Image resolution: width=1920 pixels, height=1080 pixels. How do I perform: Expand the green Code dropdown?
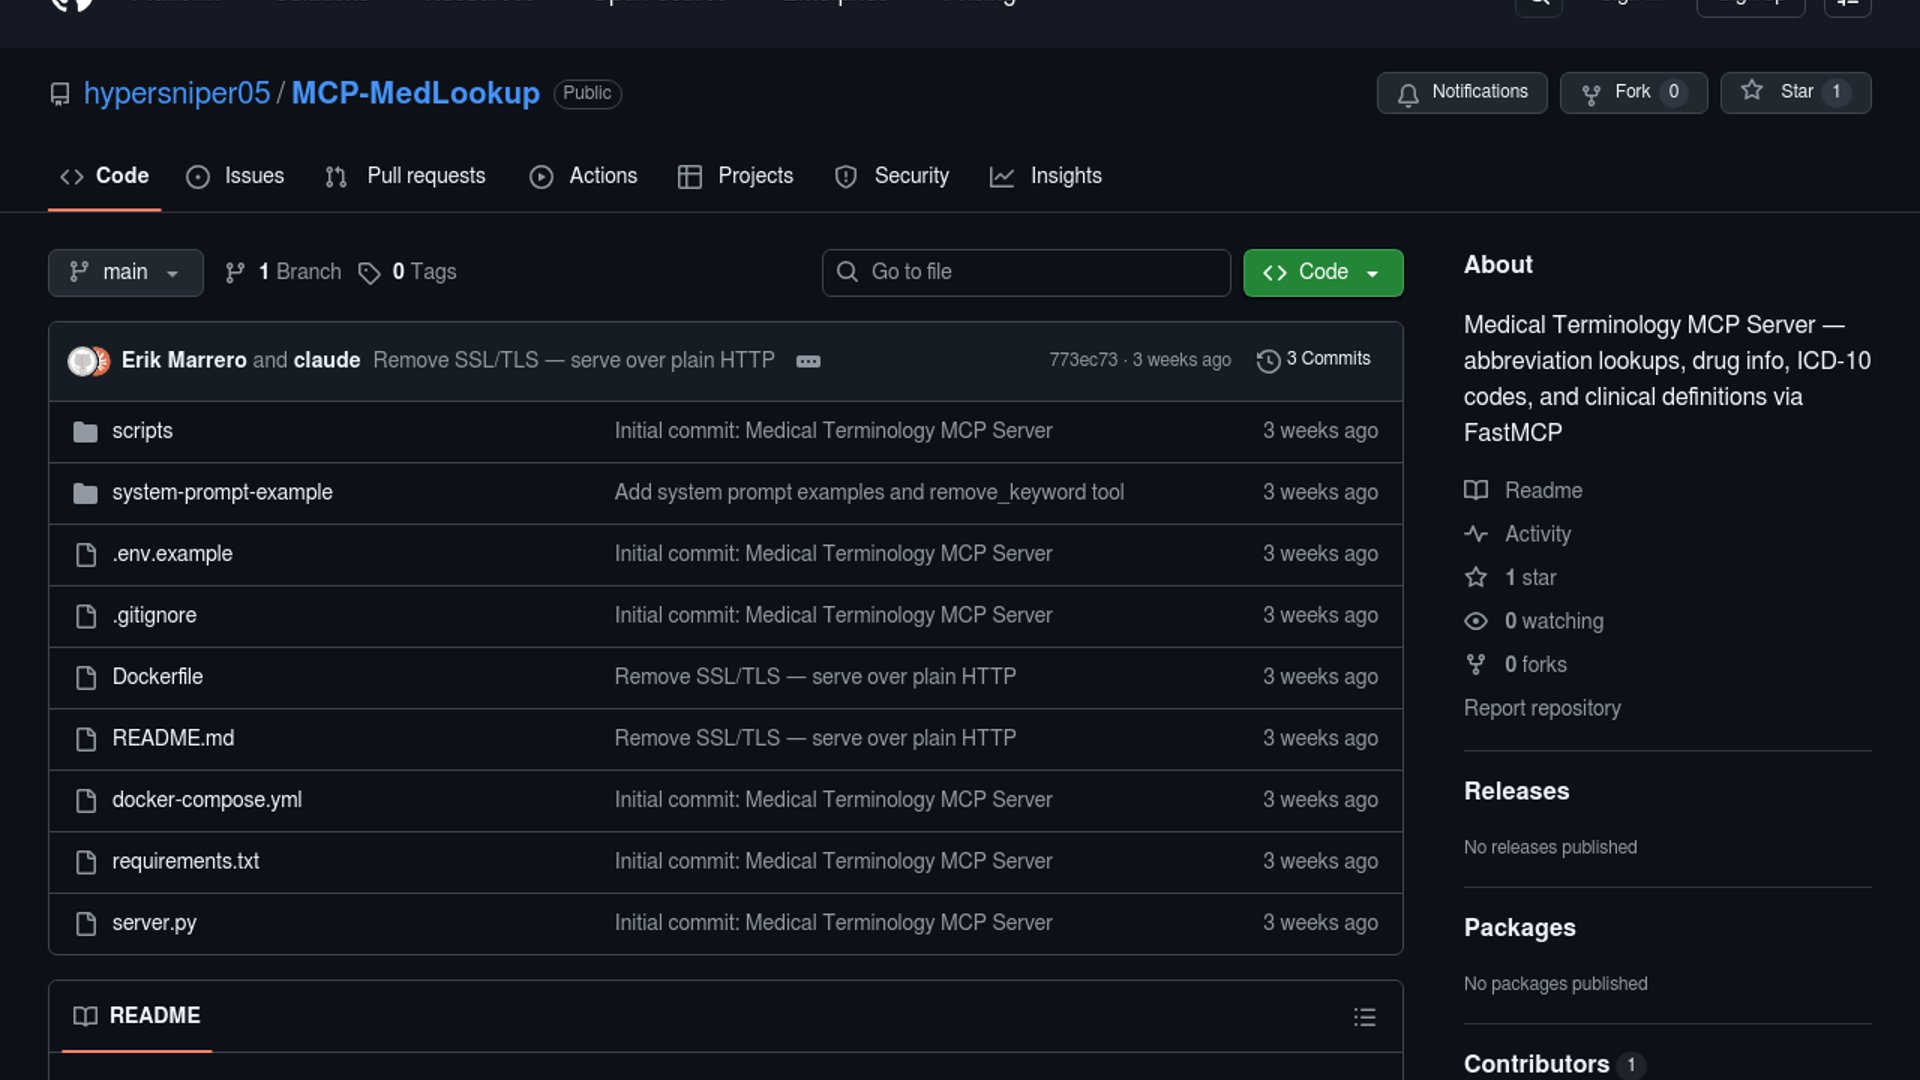tap(1322, 273)
